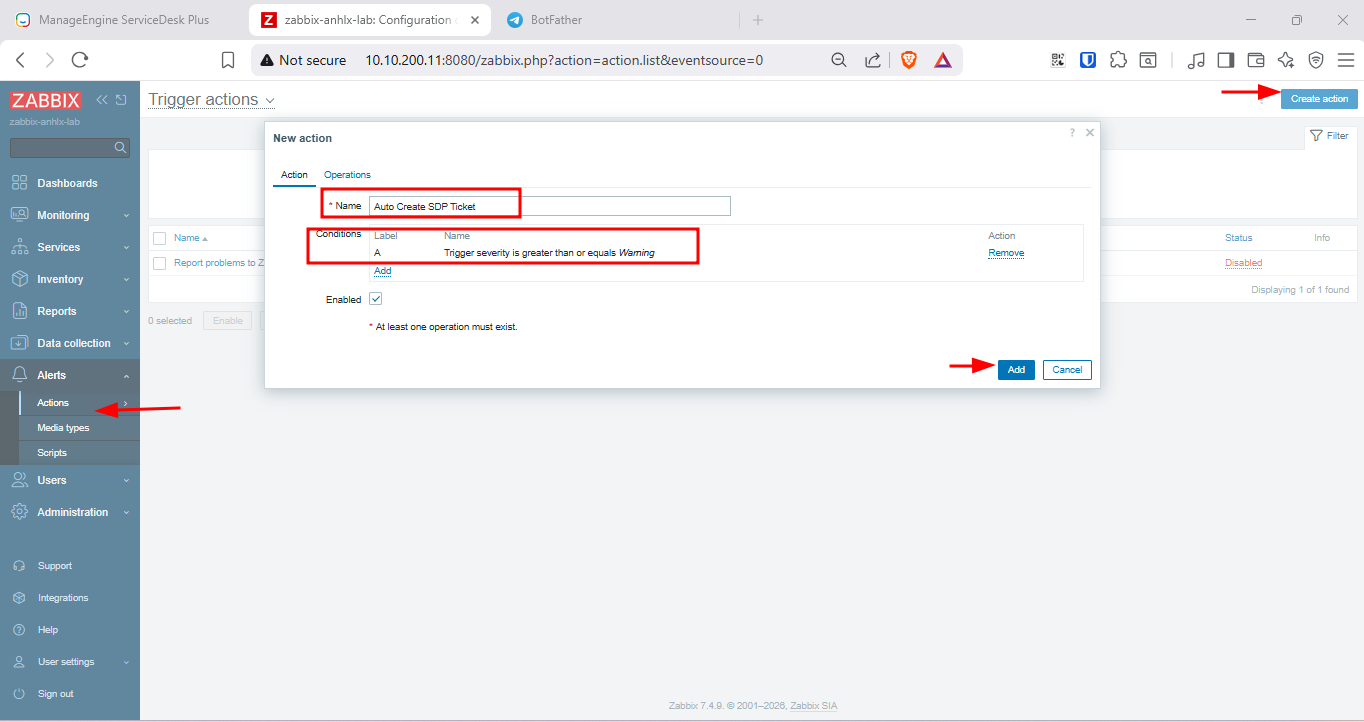1364x722 pixels.
Task: Open the Trigger actions dropdown
Action: tap(211, 99)
